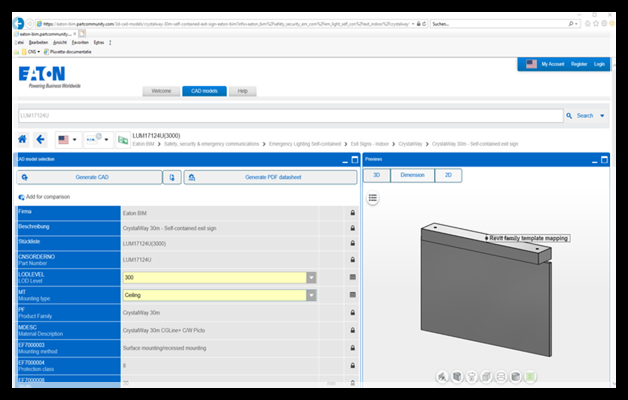Click the lock icon in Firma row
The height and width of the screenshot is (400, 628).
pos(352,213)
